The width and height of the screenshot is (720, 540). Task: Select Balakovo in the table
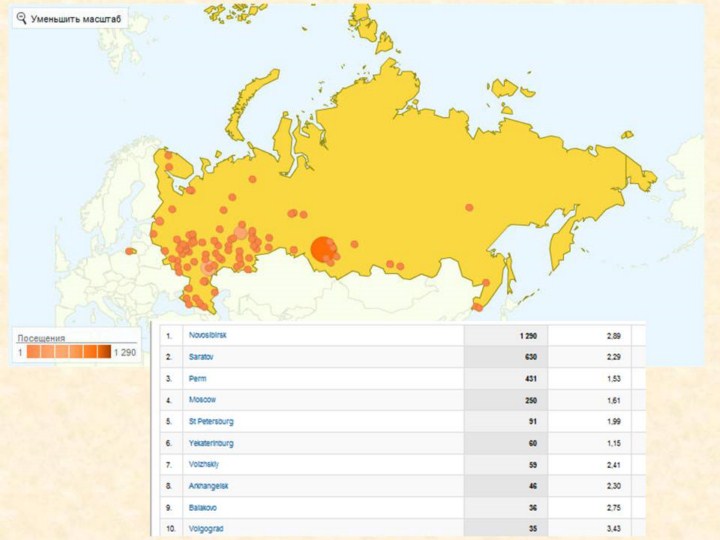click(205, 507)
